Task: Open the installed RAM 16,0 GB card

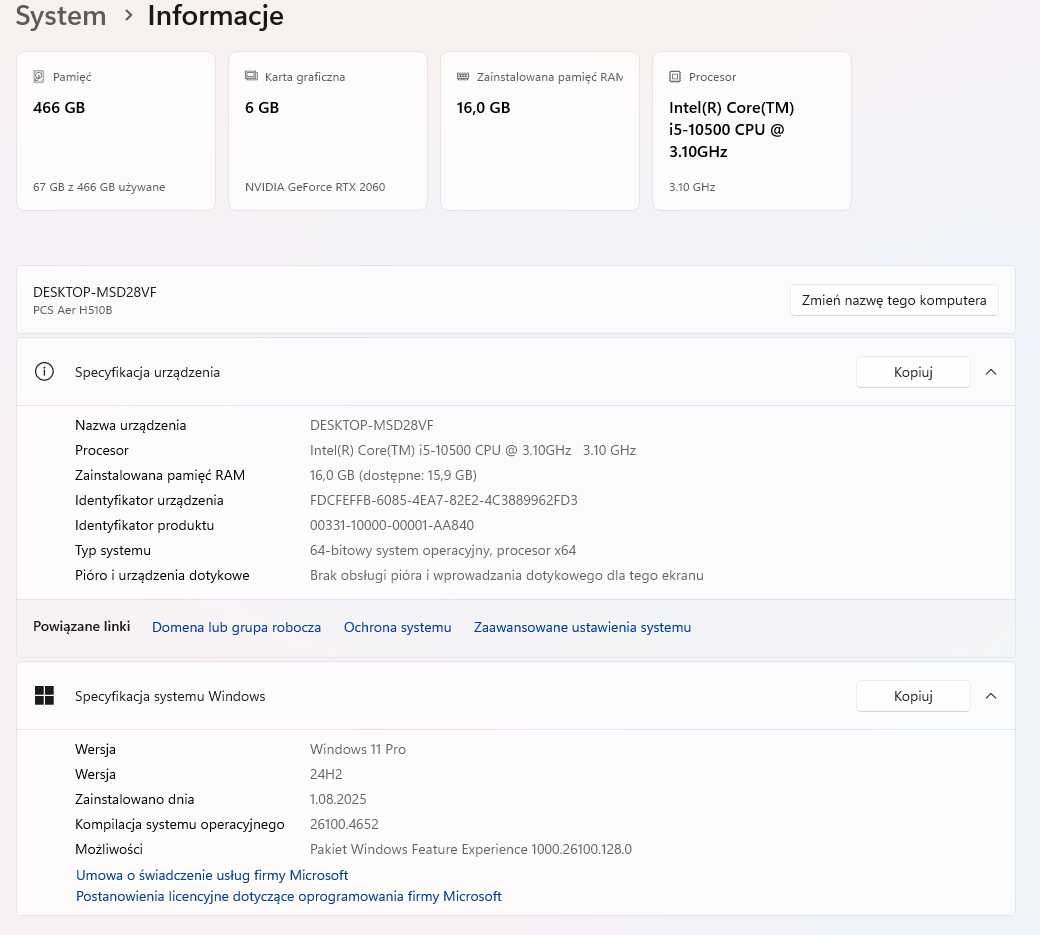Action: click(540, 131)
